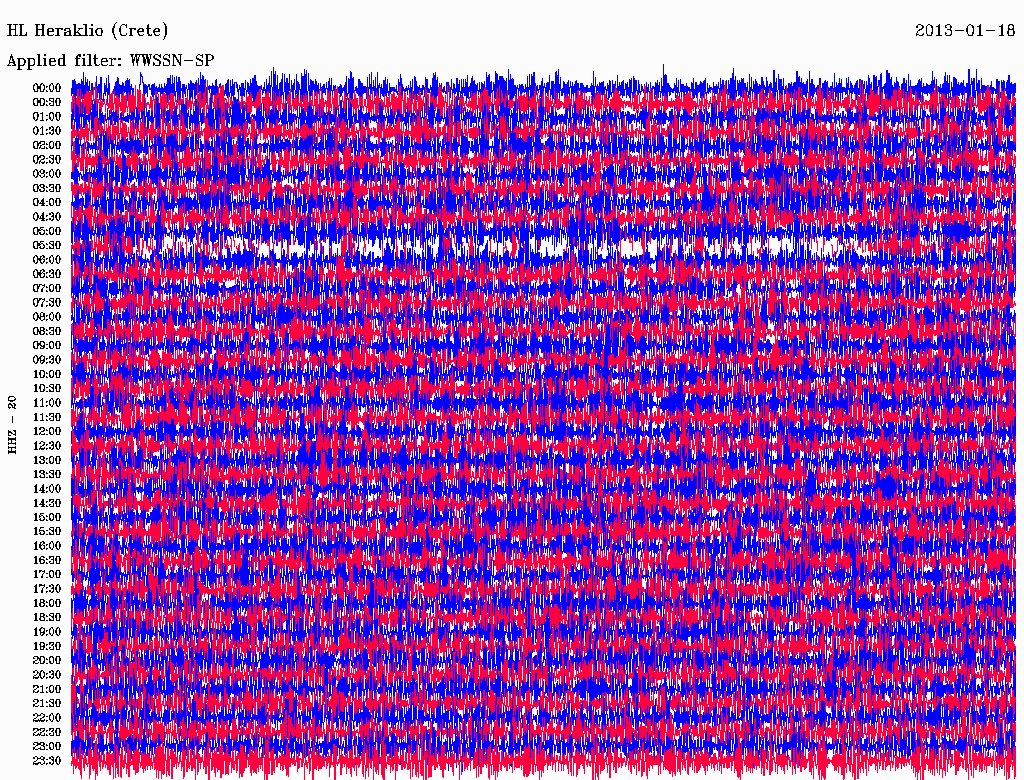Select the 17:30 time row label
1024x780 pixels.
[47, 589]
